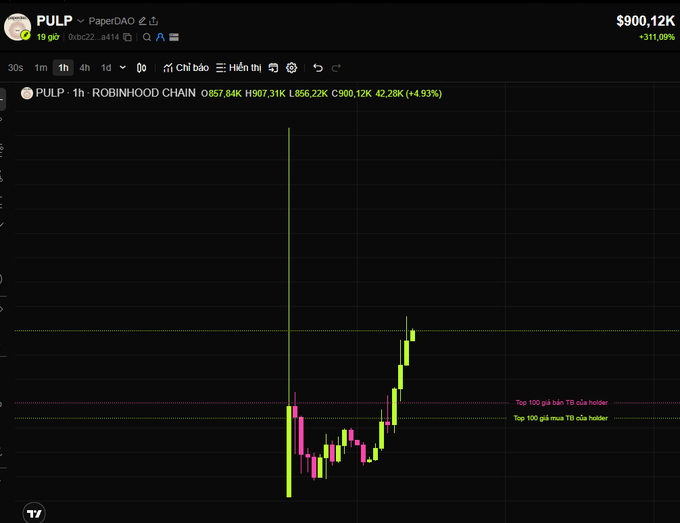The height and width of the screenshot is (523, 680).
Task: Switch chart to 1m timeframe
Action: click(41, 68)
